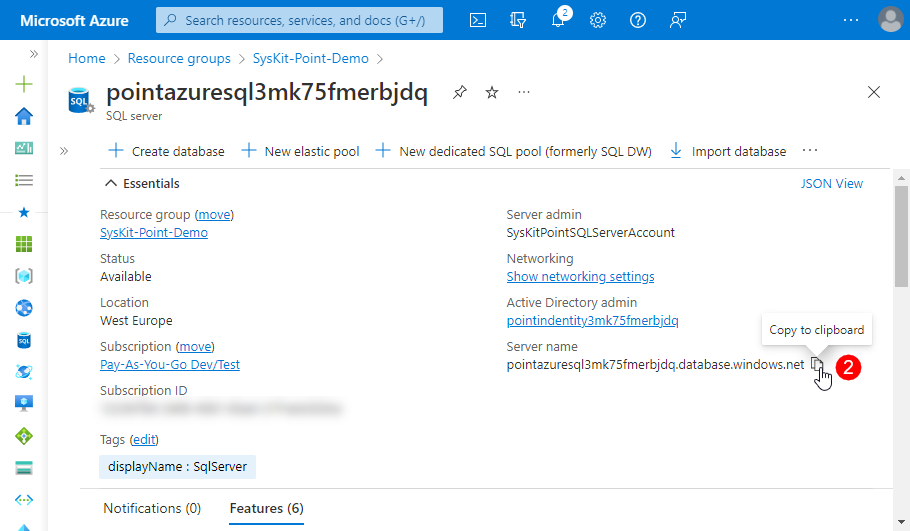This screenshot has width=910, height=531.
Task: Open JSON View link
Action: (832, 183)
